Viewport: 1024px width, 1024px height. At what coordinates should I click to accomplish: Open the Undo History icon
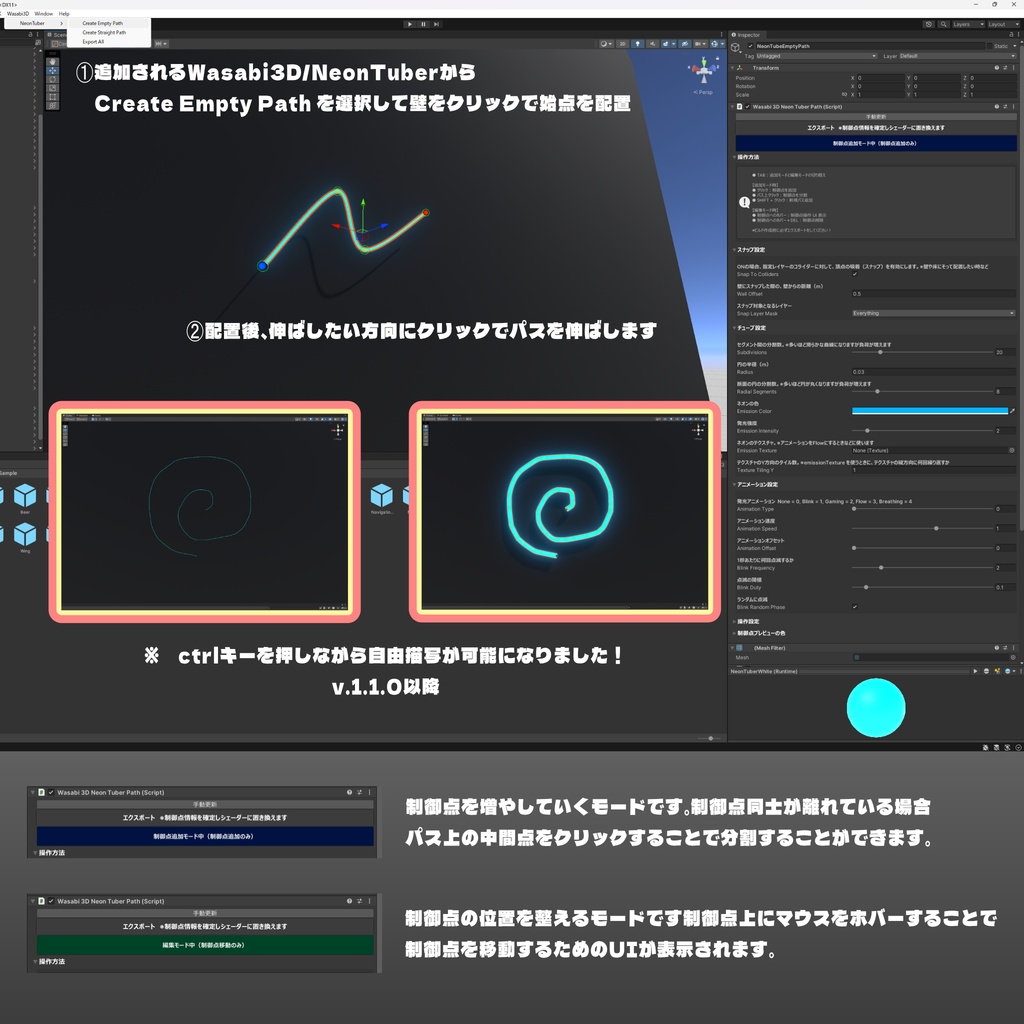point(929,24)
